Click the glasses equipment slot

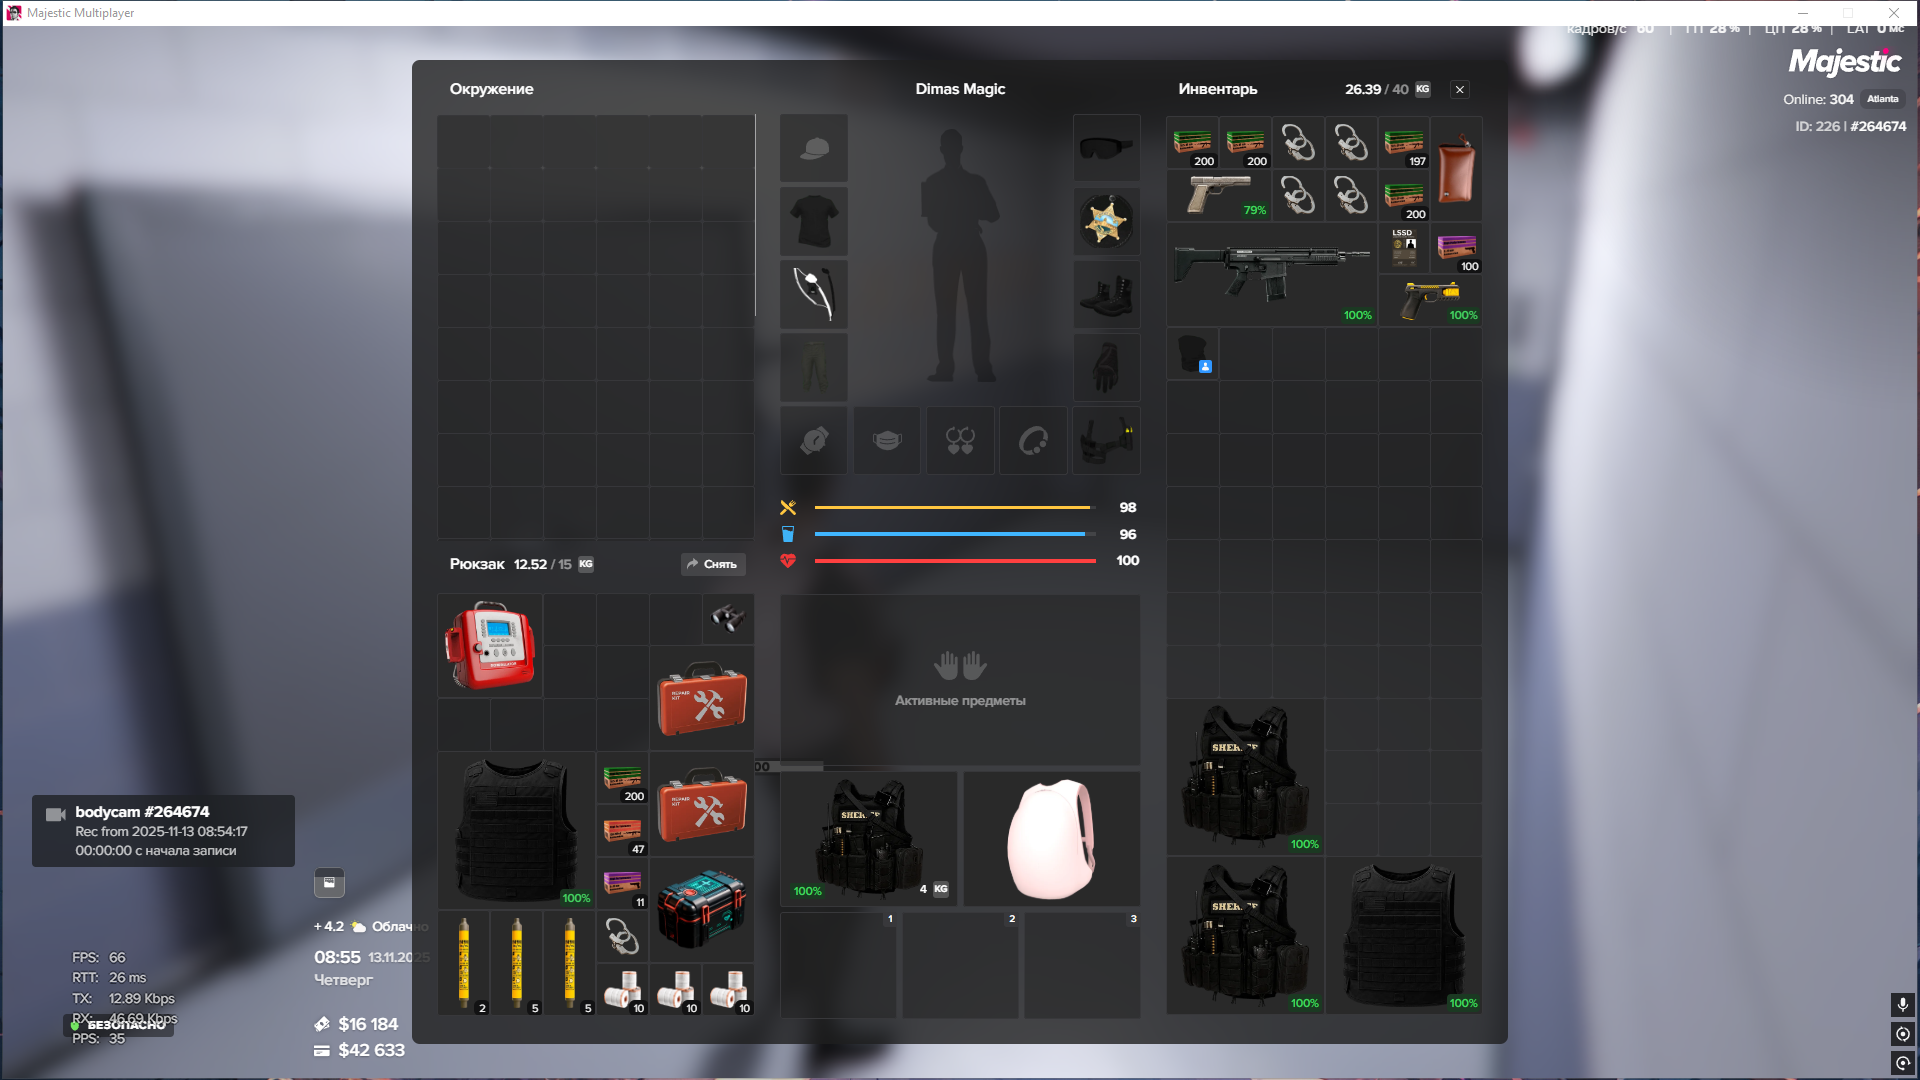pyautogui.click(x=1106, y=148)
